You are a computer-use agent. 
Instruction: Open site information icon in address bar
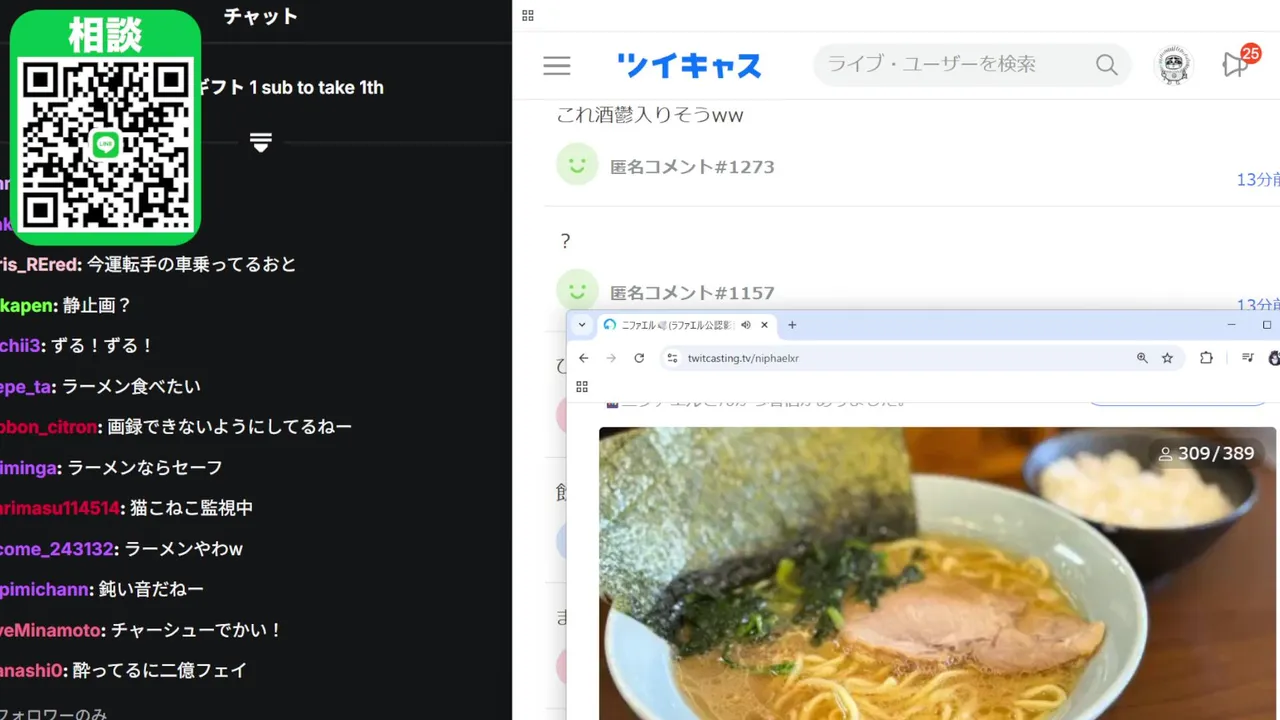(673, 358)
